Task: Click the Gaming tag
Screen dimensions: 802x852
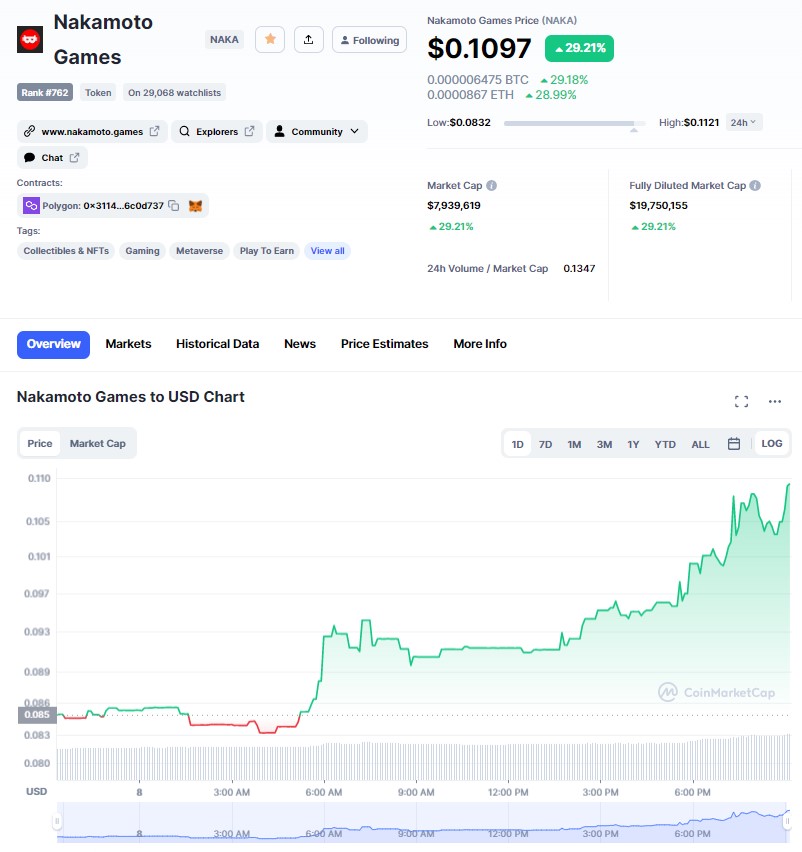Action: [142, 250]
